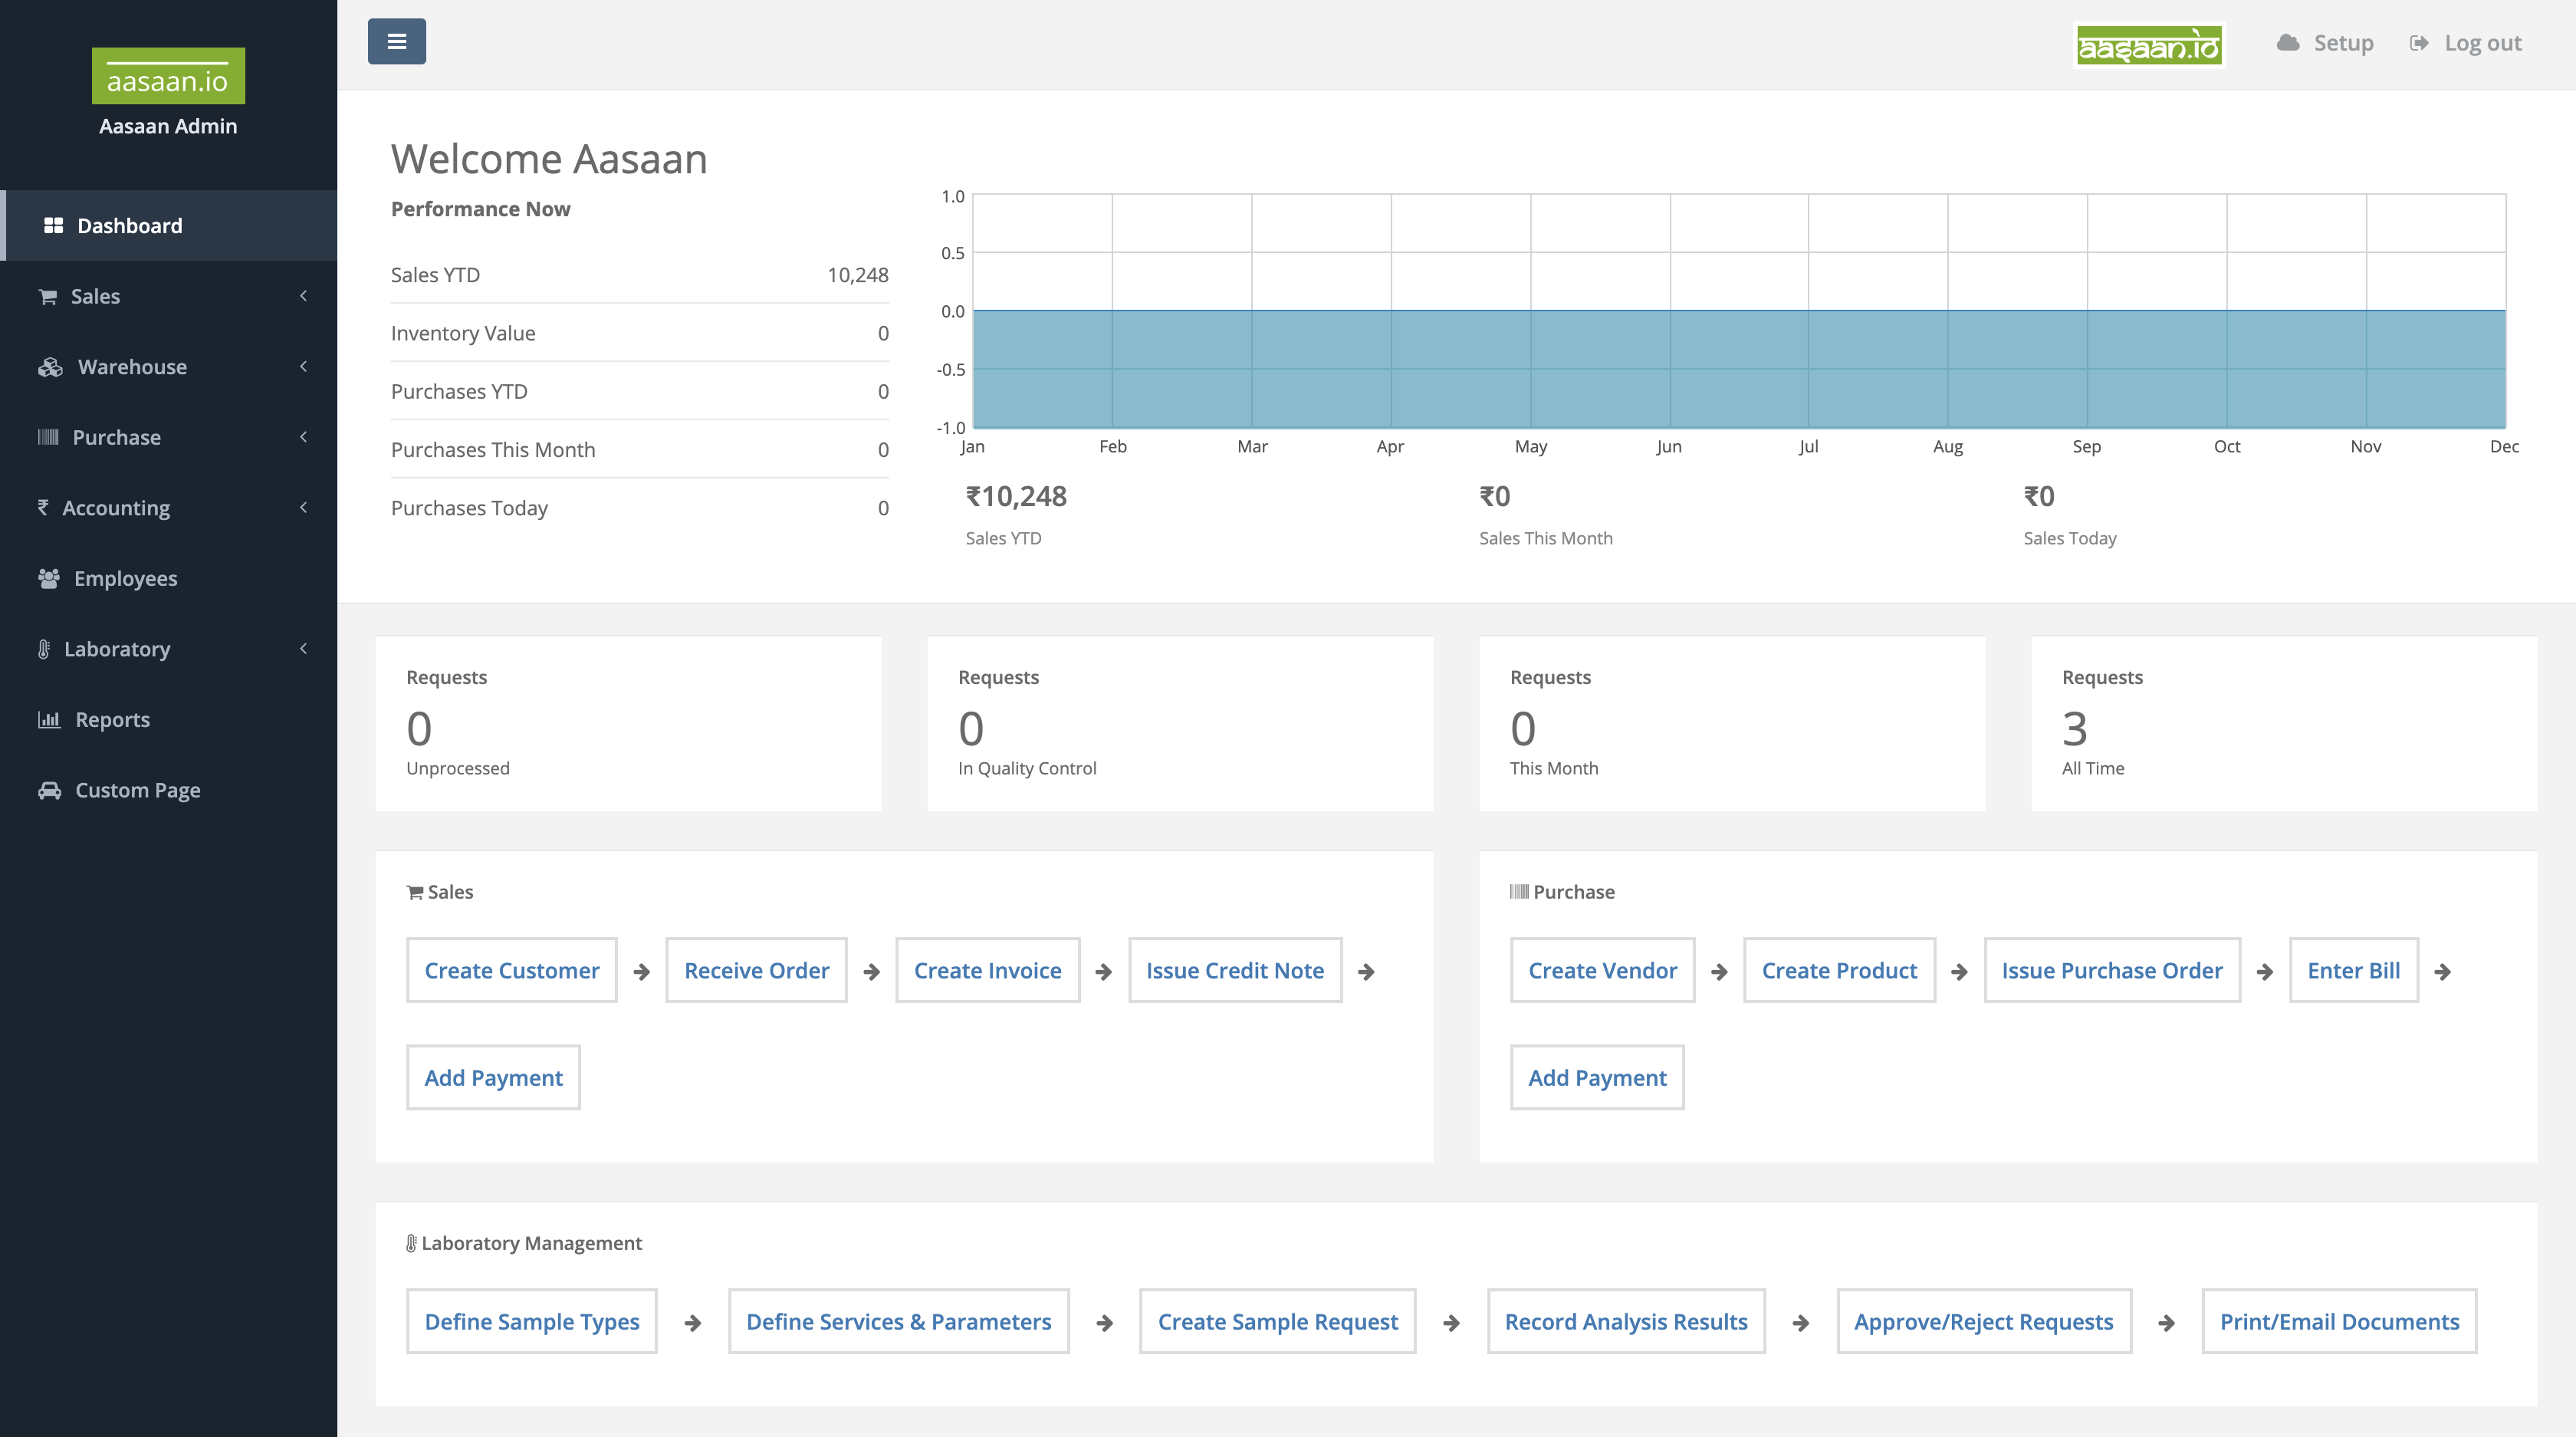The height and width of the screenshot is (1437, 2576).
Task: Select Dashboard in the sidebar
Action: (129, 225)
